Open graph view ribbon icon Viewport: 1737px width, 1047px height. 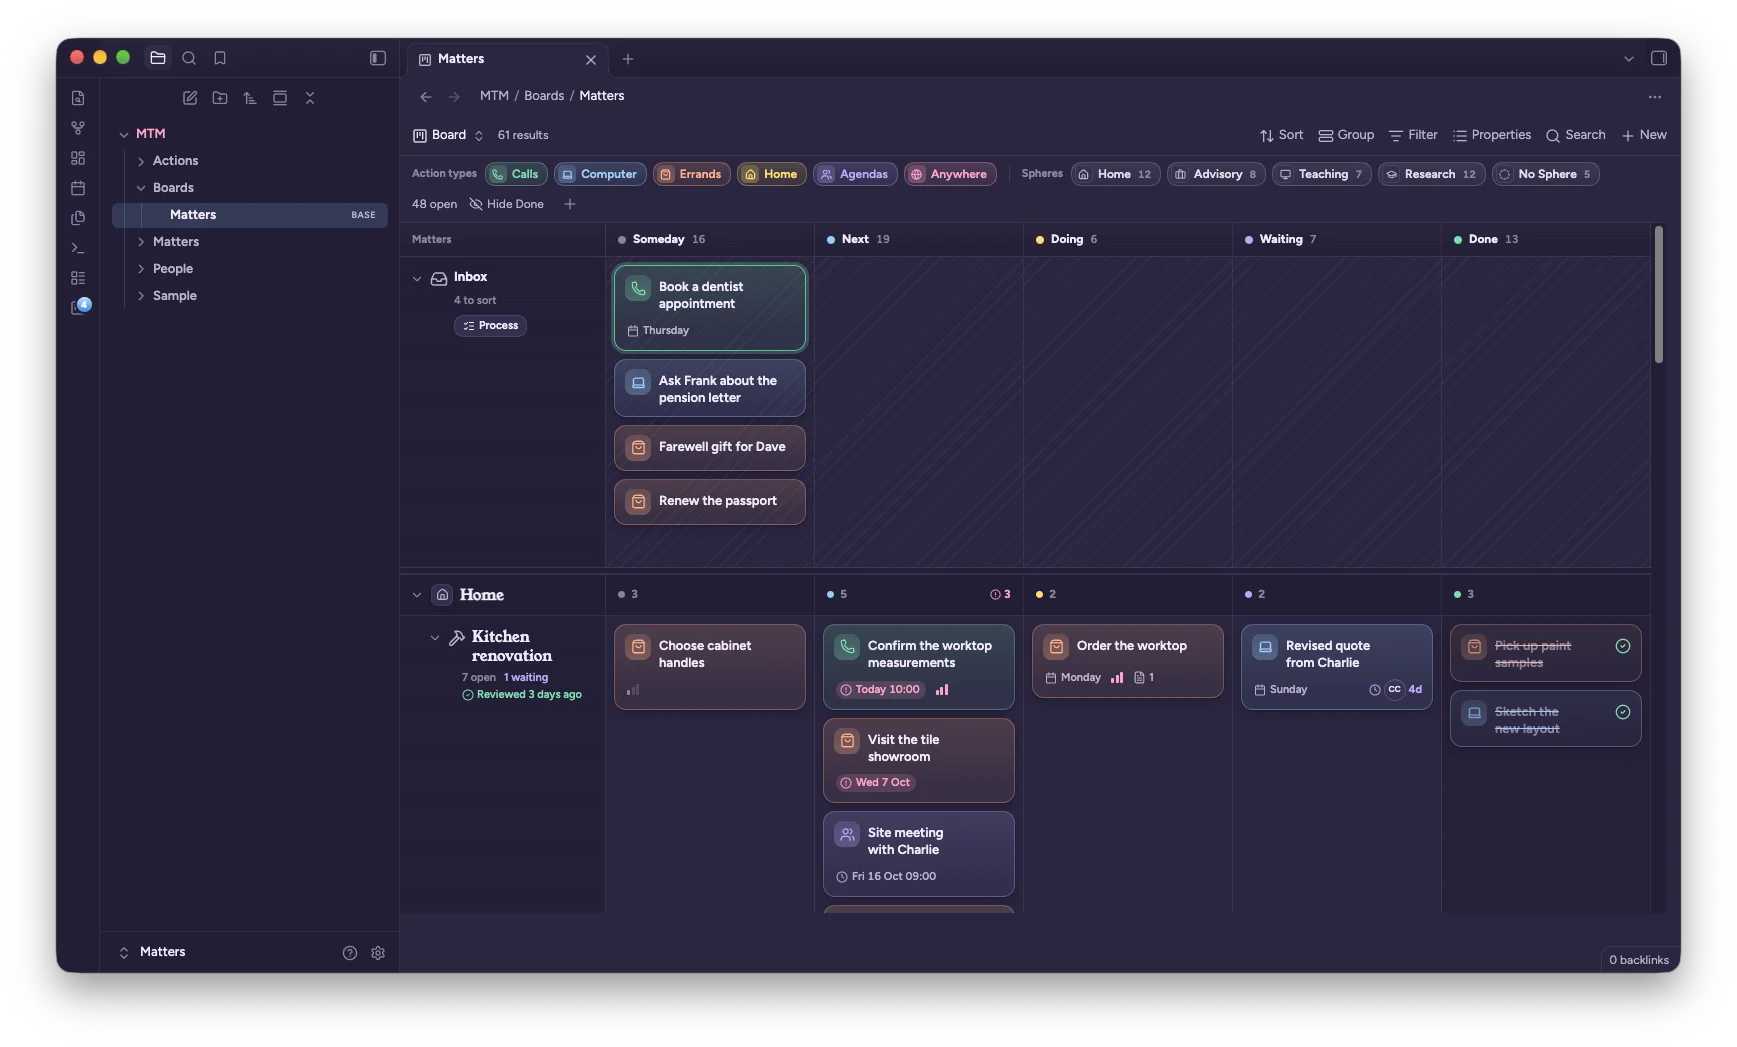tap(78, 128)
